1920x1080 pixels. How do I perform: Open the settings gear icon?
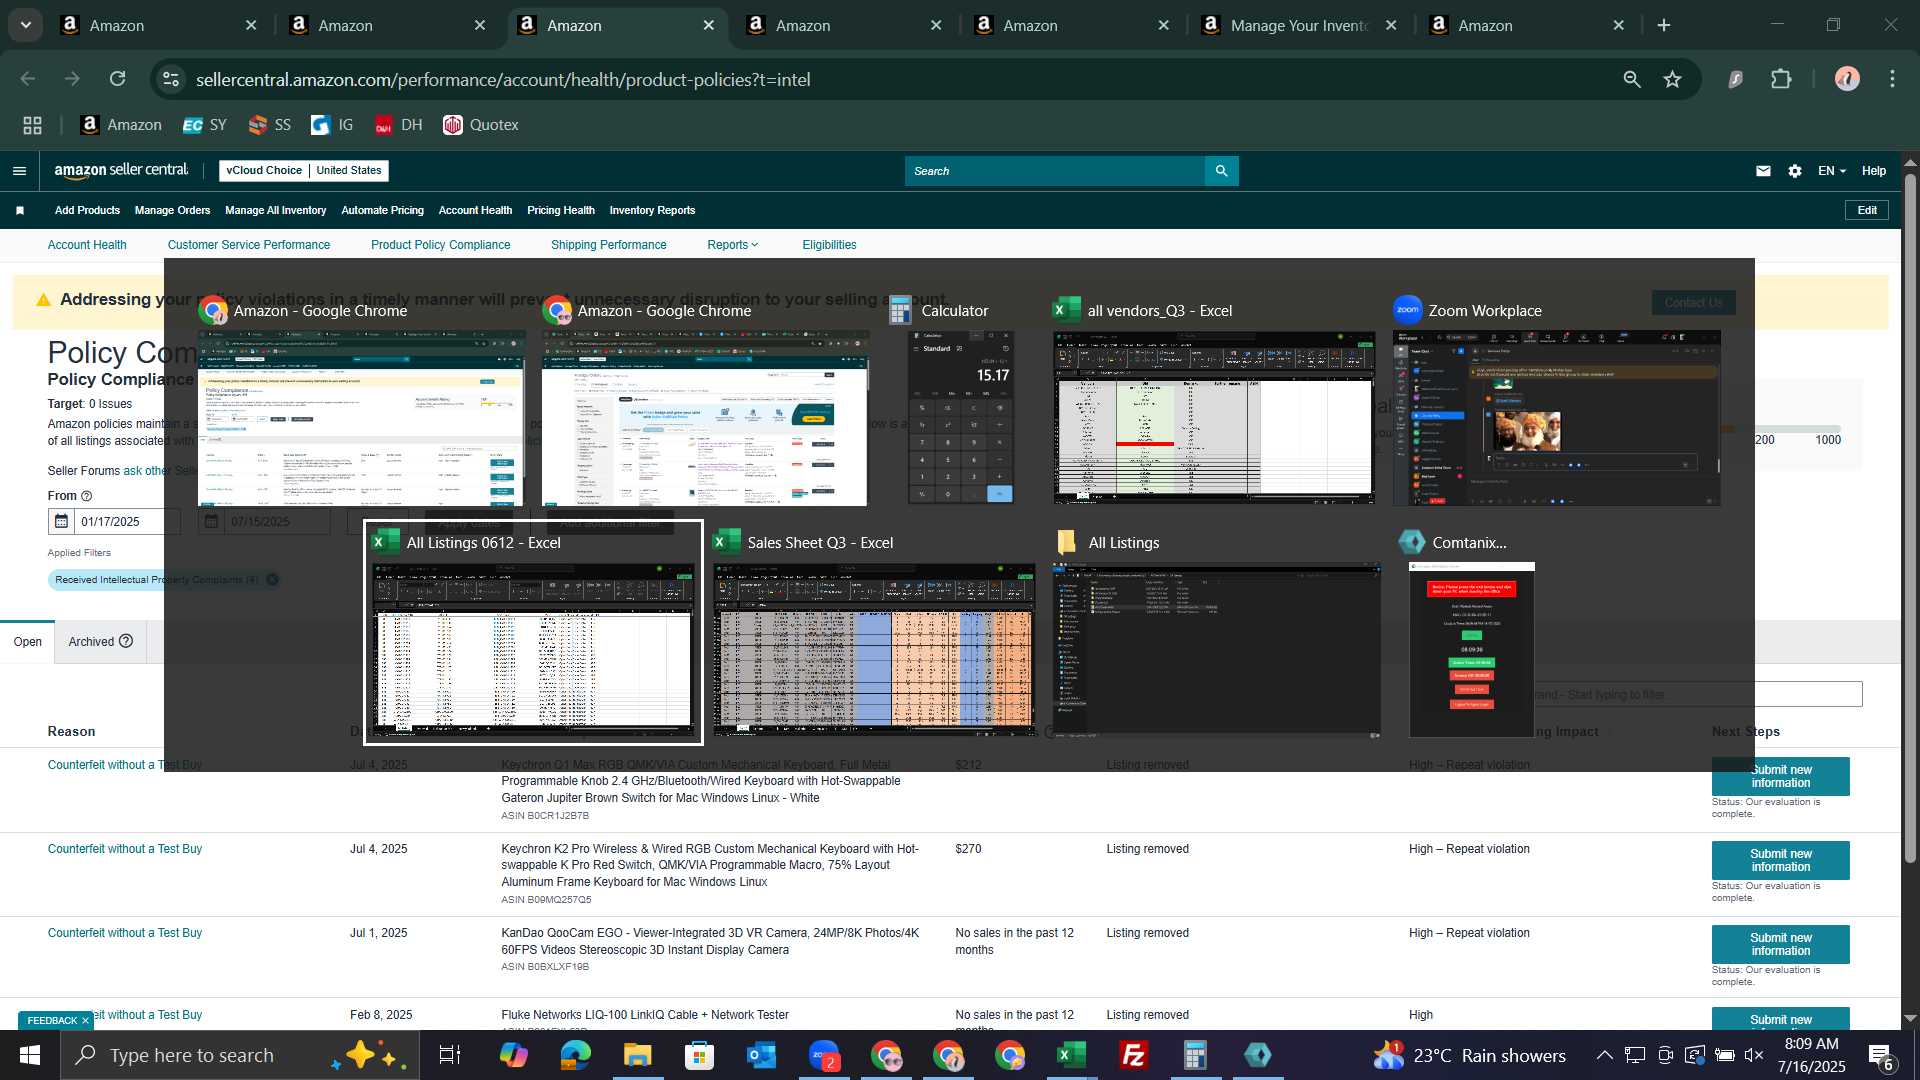[1795, 171]
